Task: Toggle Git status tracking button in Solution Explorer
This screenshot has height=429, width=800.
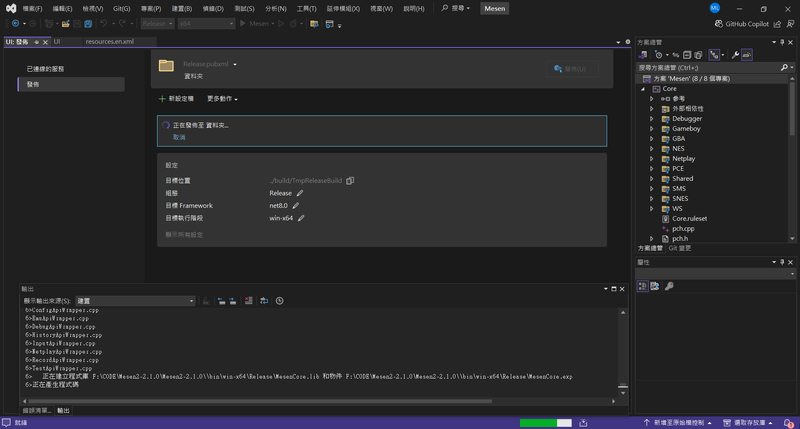Action: tap(714, 55)
